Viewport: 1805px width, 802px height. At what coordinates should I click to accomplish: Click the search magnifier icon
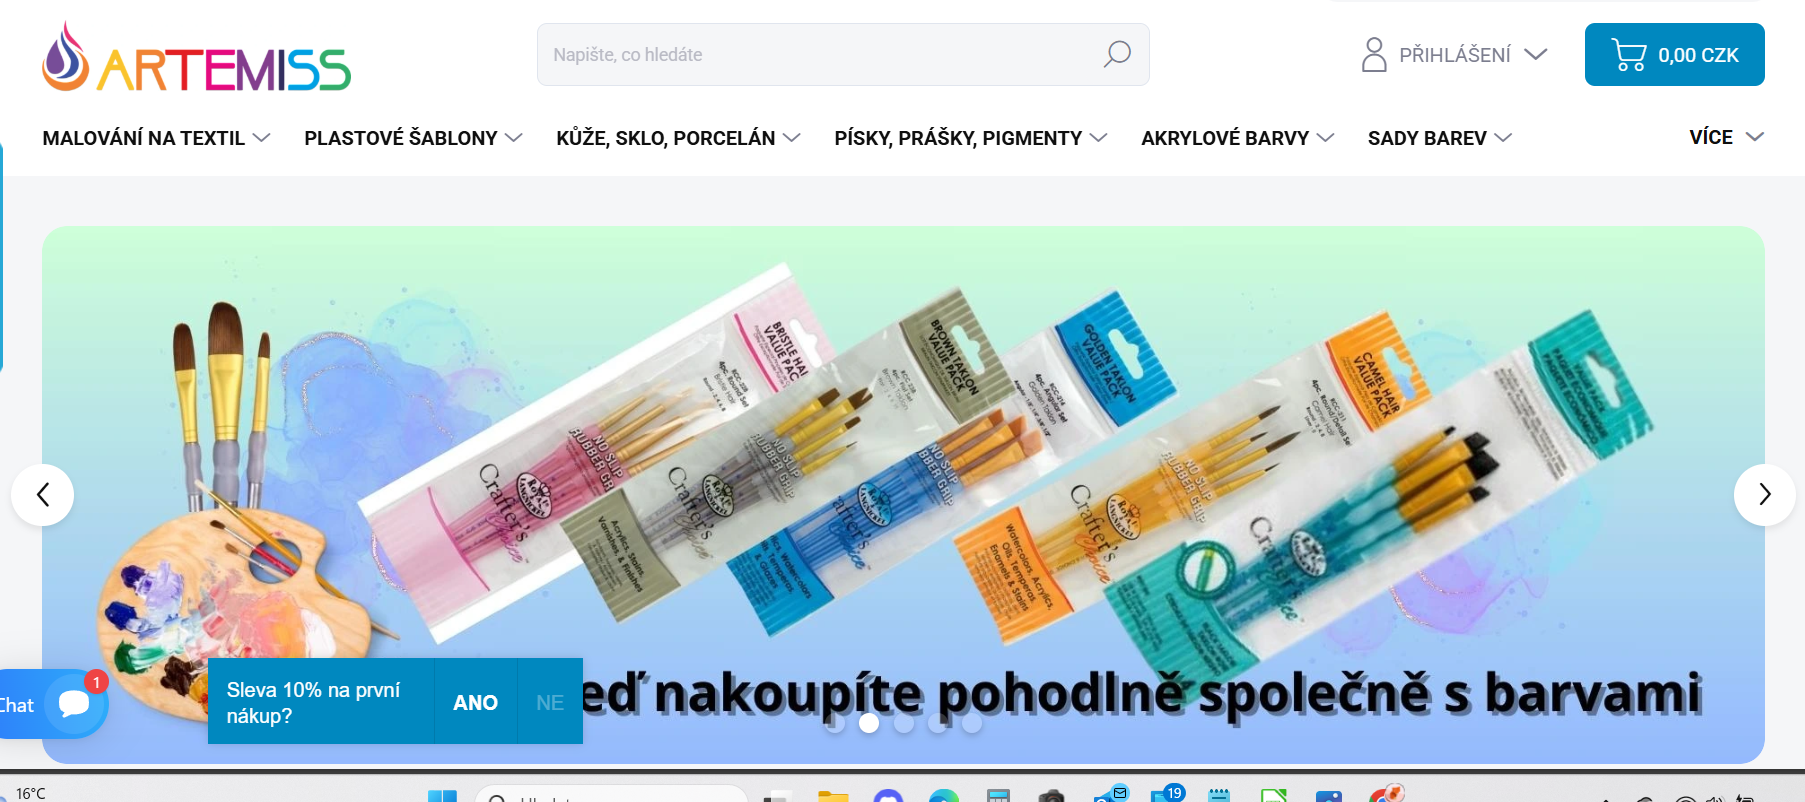(1117, 54)
